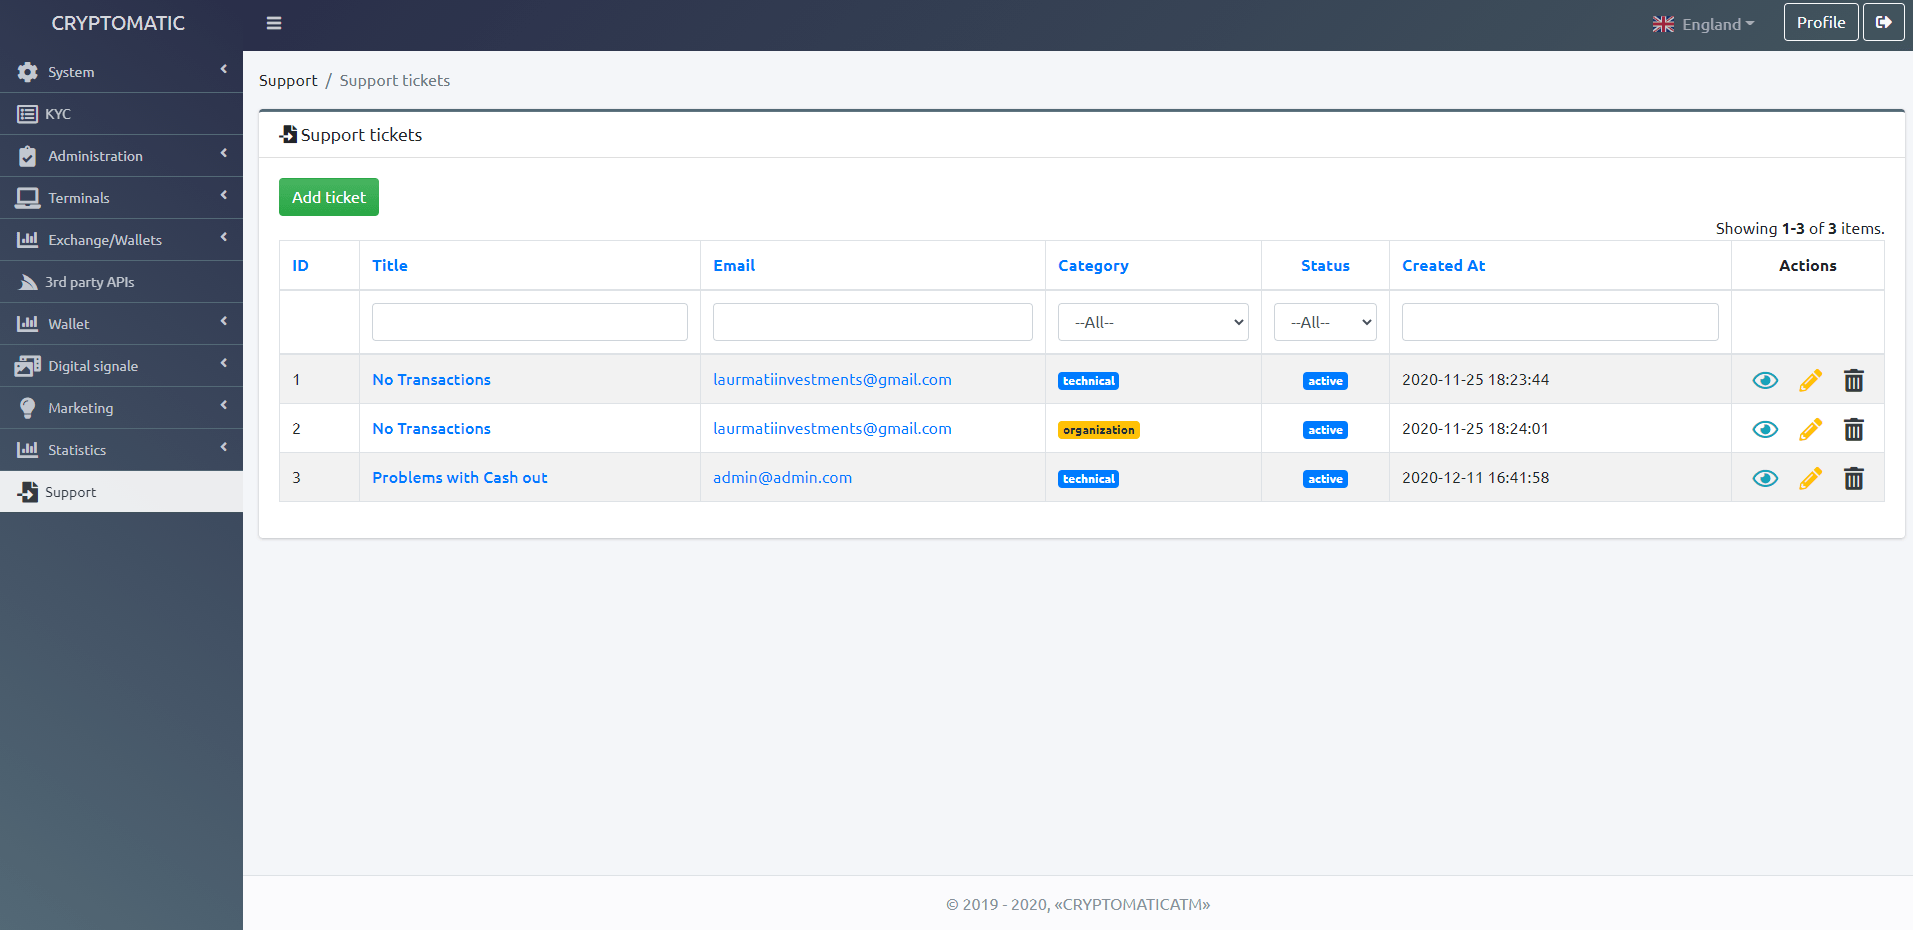
Task: Click the logout icon in top bar
Action: click(1883, 22)
